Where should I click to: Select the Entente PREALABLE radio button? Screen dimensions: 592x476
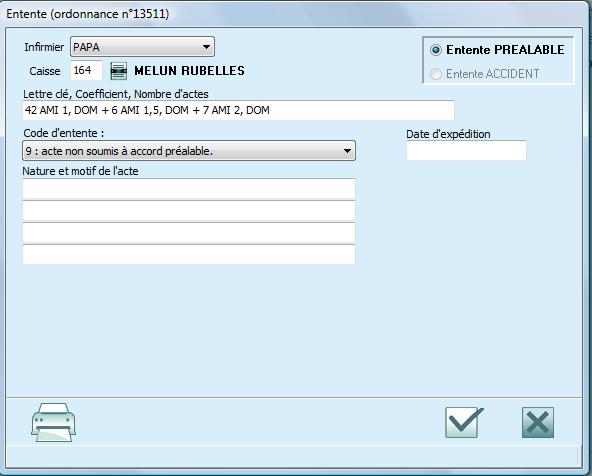[436, 50]
